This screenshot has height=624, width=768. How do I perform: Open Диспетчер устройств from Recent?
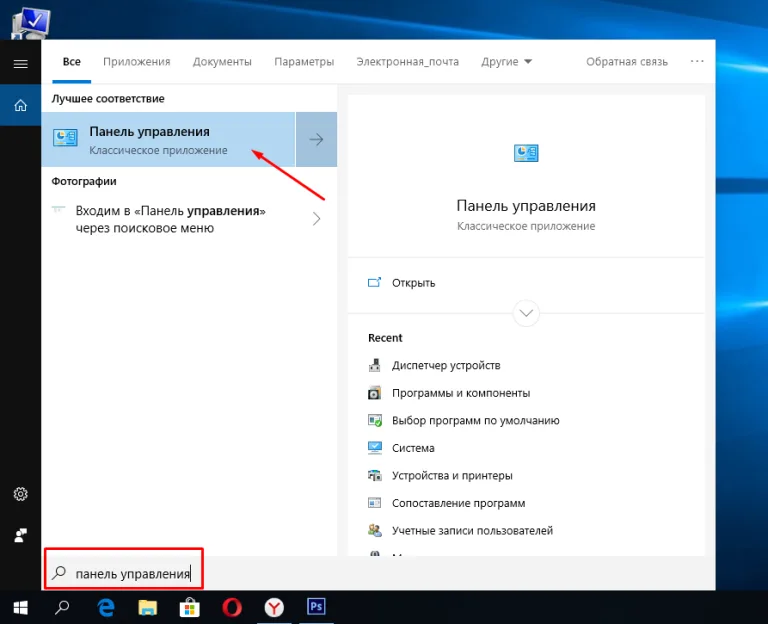(446, 365)
